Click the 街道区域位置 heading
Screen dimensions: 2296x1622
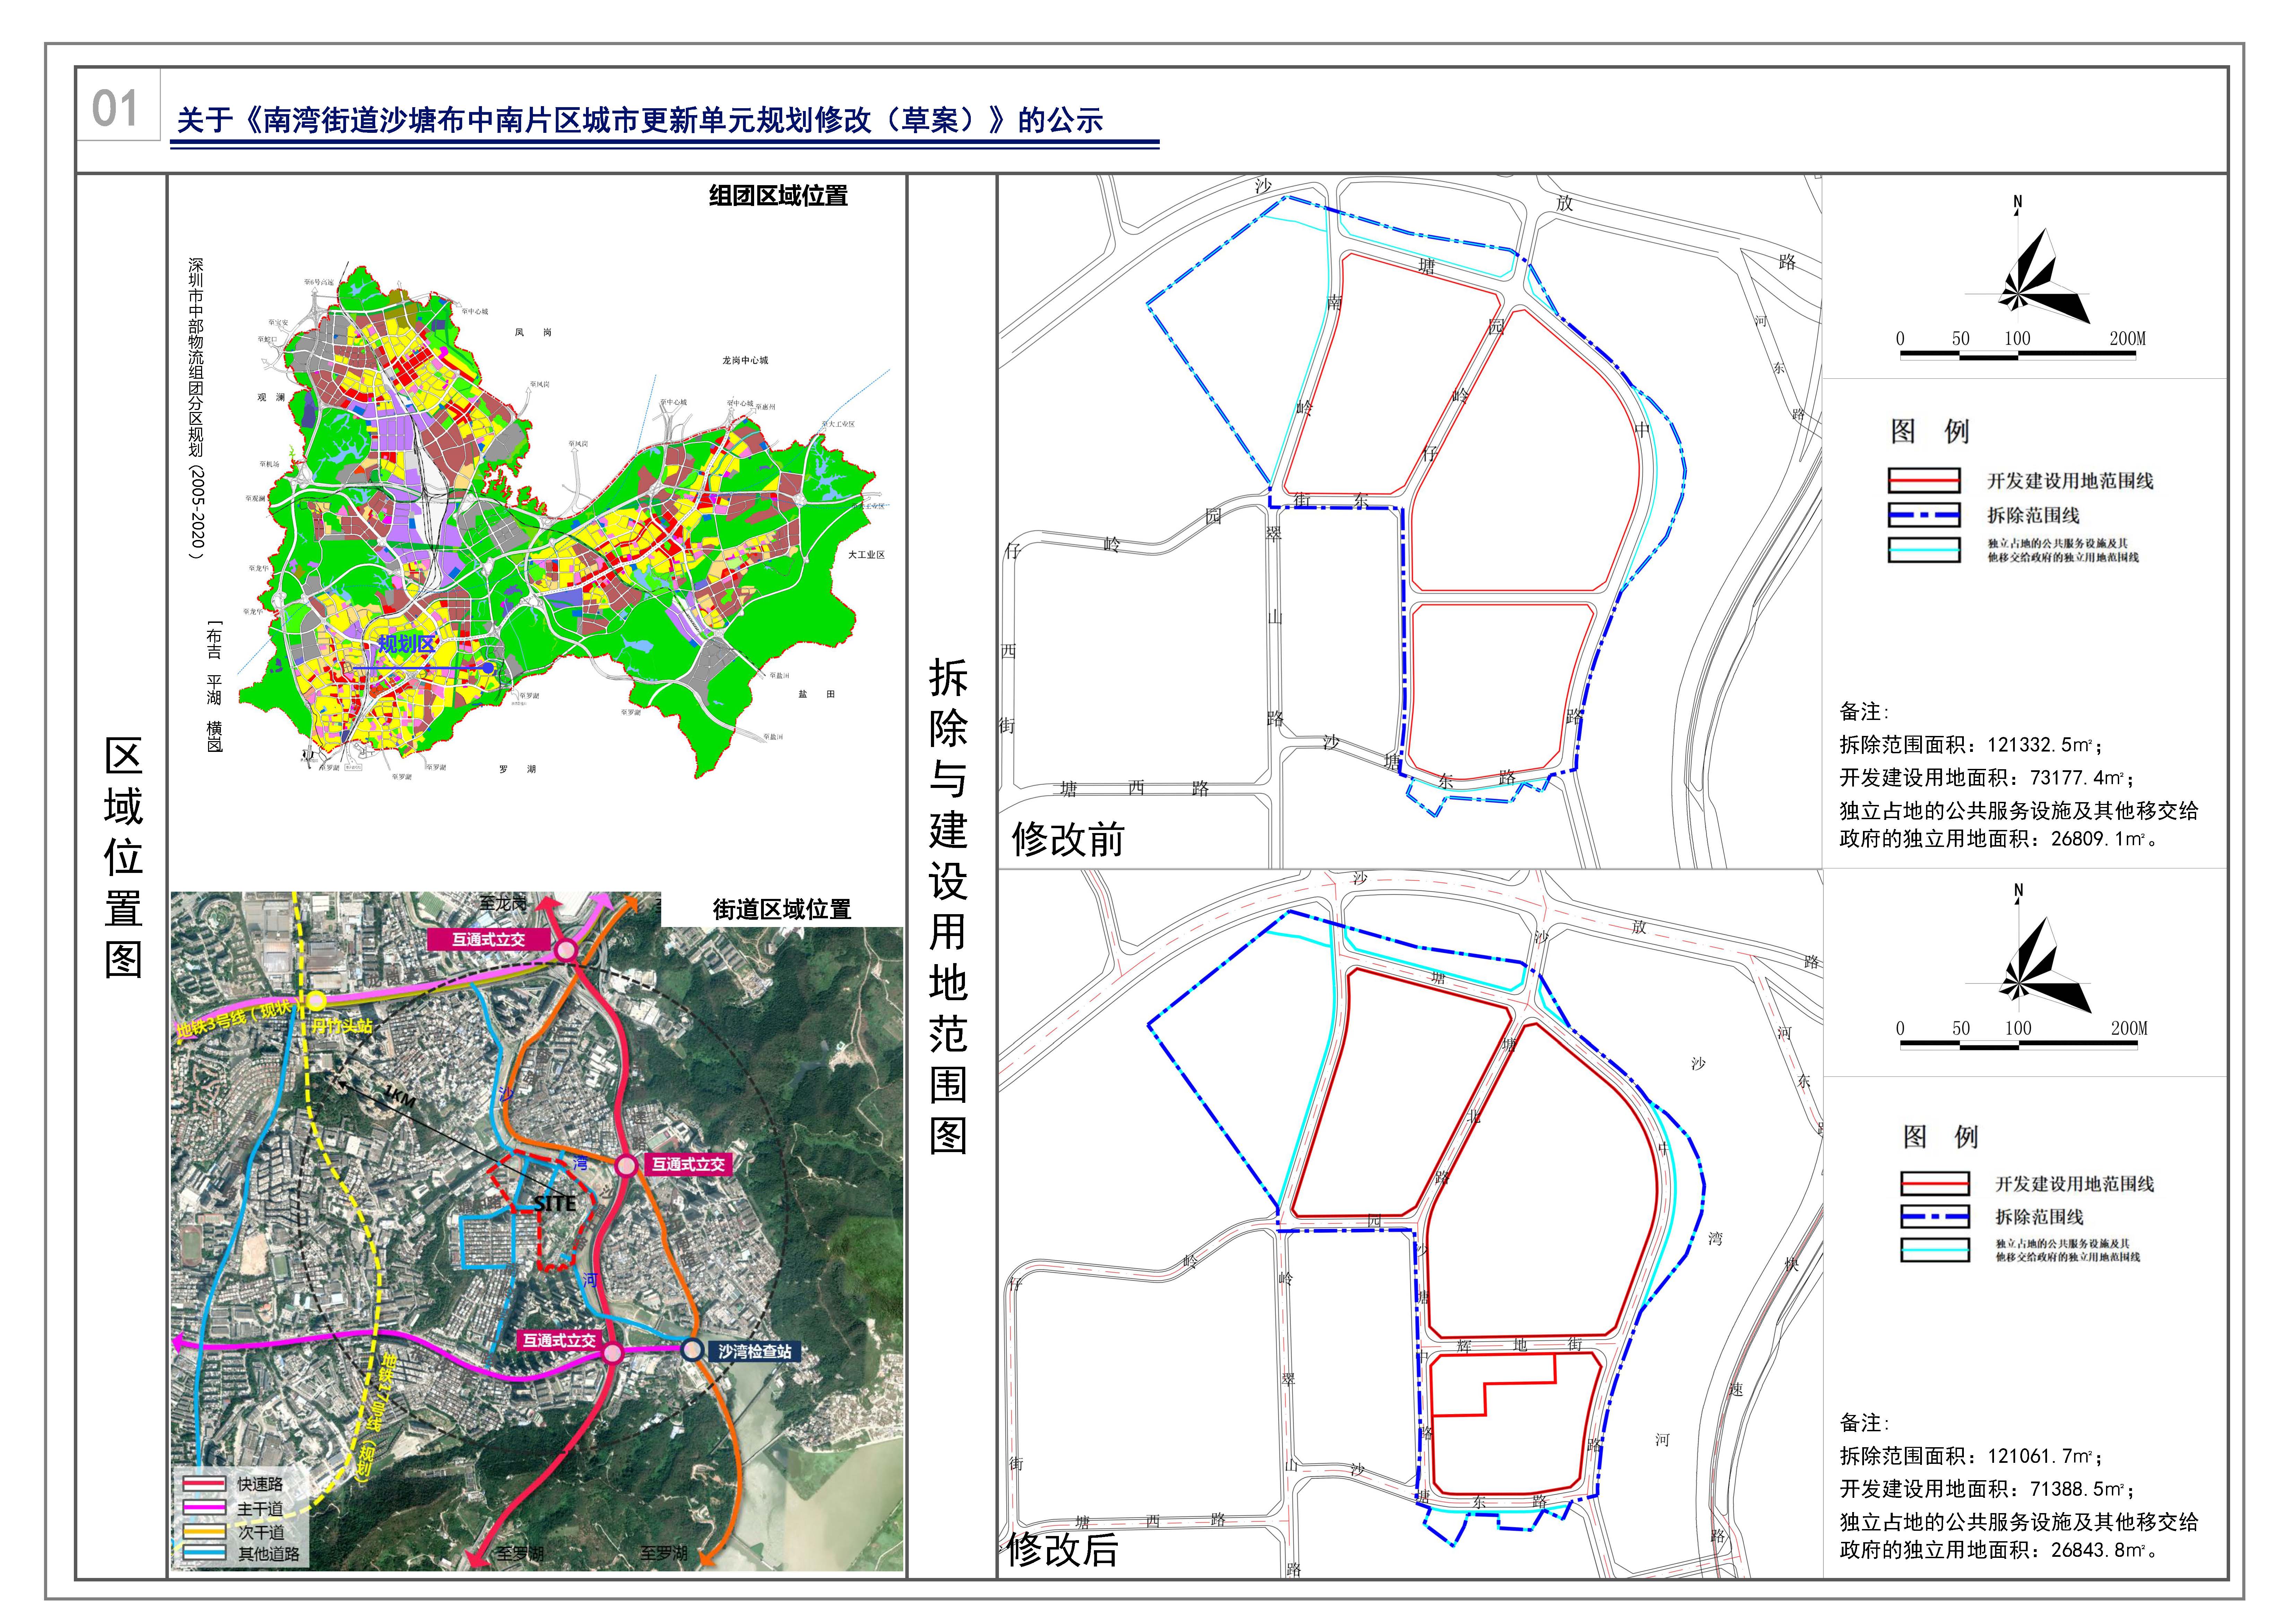pos(781,909)
